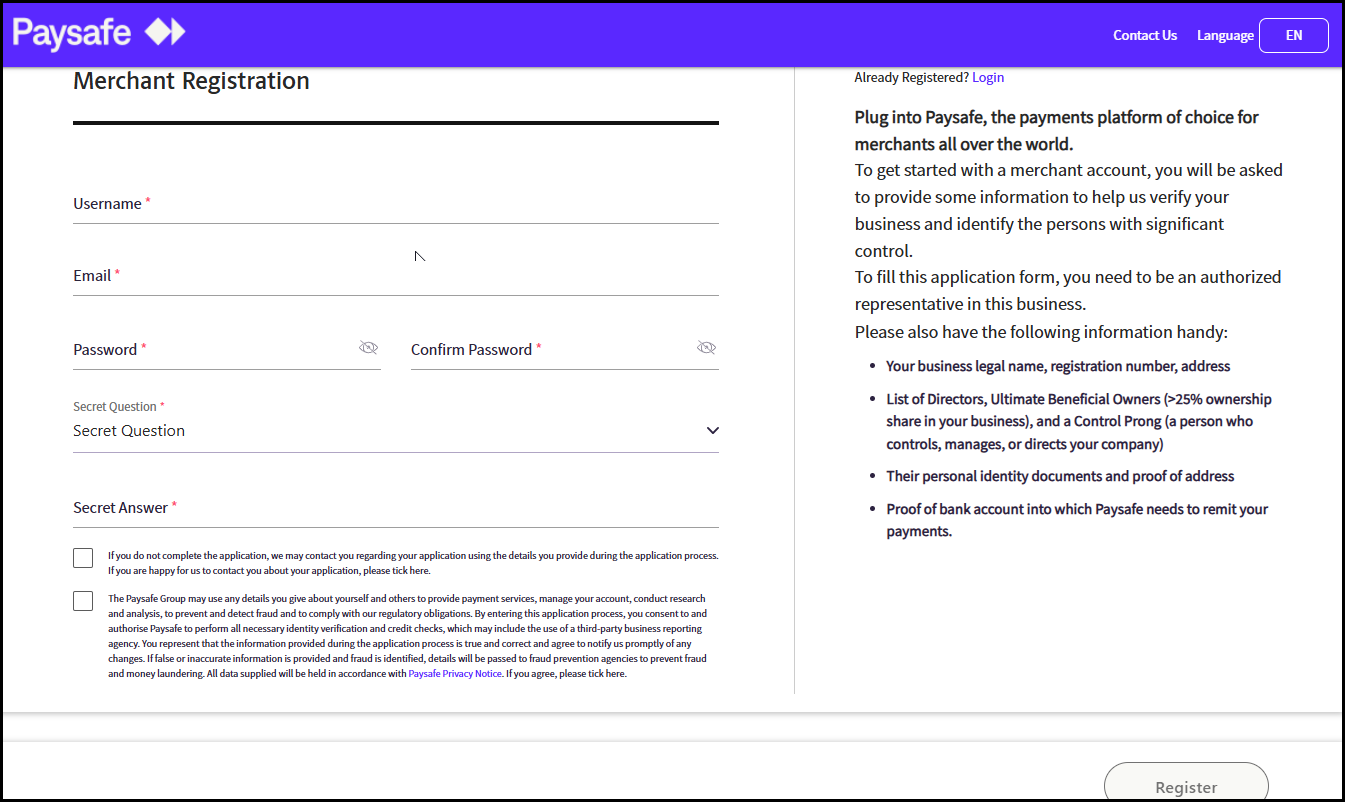Click the 'personal identity documents' bullet
Screen dimensions: 1345x802
pos(1060,476)
